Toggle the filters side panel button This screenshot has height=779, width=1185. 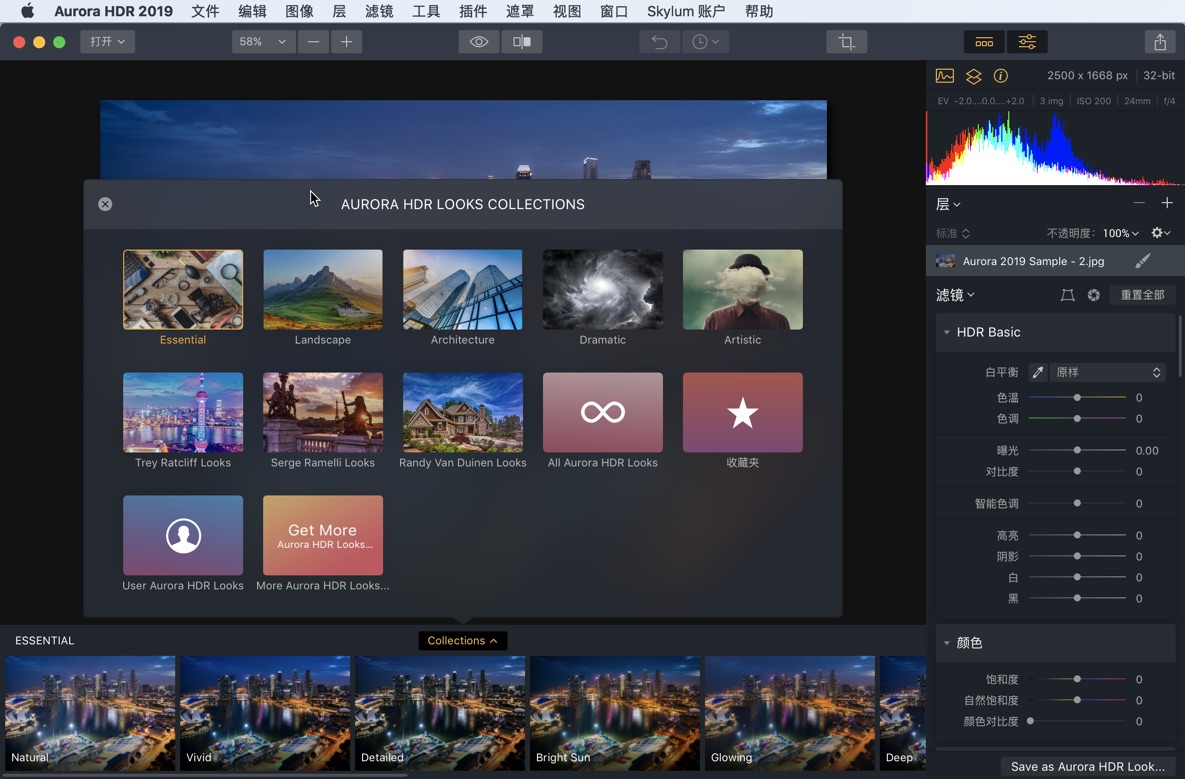[x=1027, y=42]
